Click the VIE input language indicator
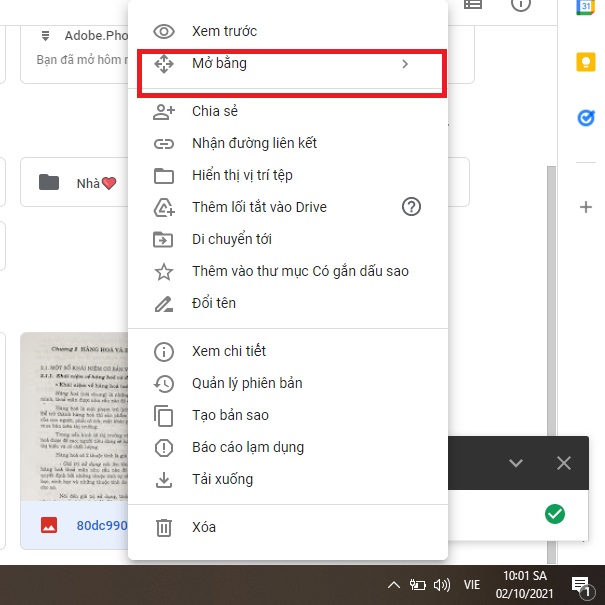Image resolution: width=605 pixels, height=605 pixels. point(472,585)
